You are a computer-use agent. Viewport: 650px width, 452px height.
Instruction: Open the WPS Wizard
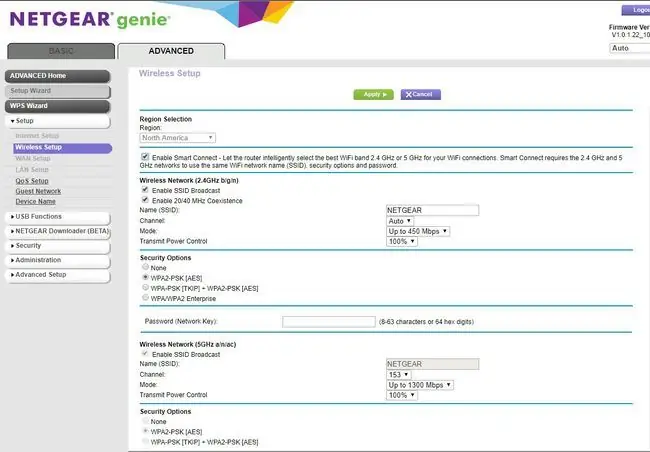pyautogui.click(x=58, y=106)
